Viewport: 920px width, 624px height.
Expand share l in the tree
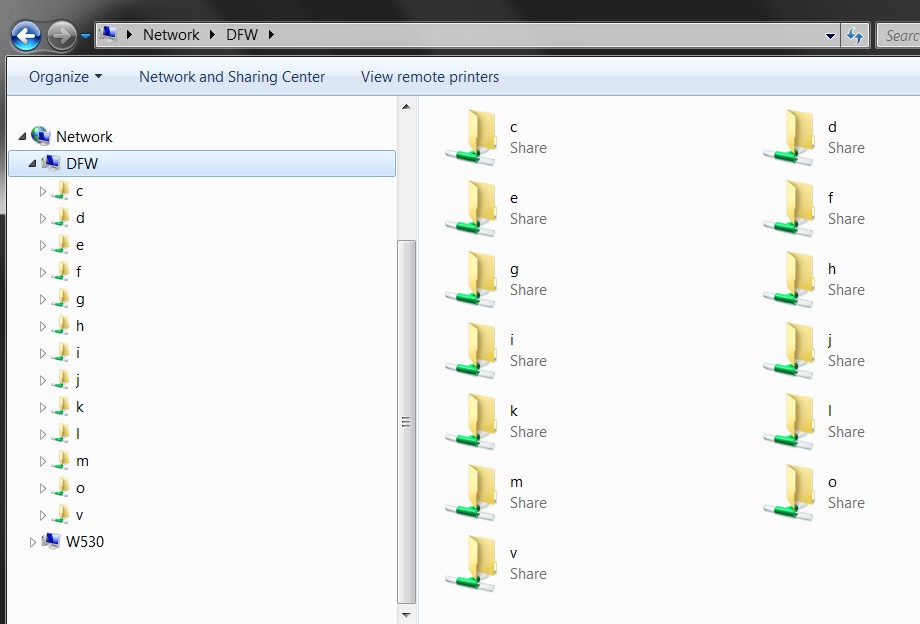pyautogui.click(x=42, y=434)
